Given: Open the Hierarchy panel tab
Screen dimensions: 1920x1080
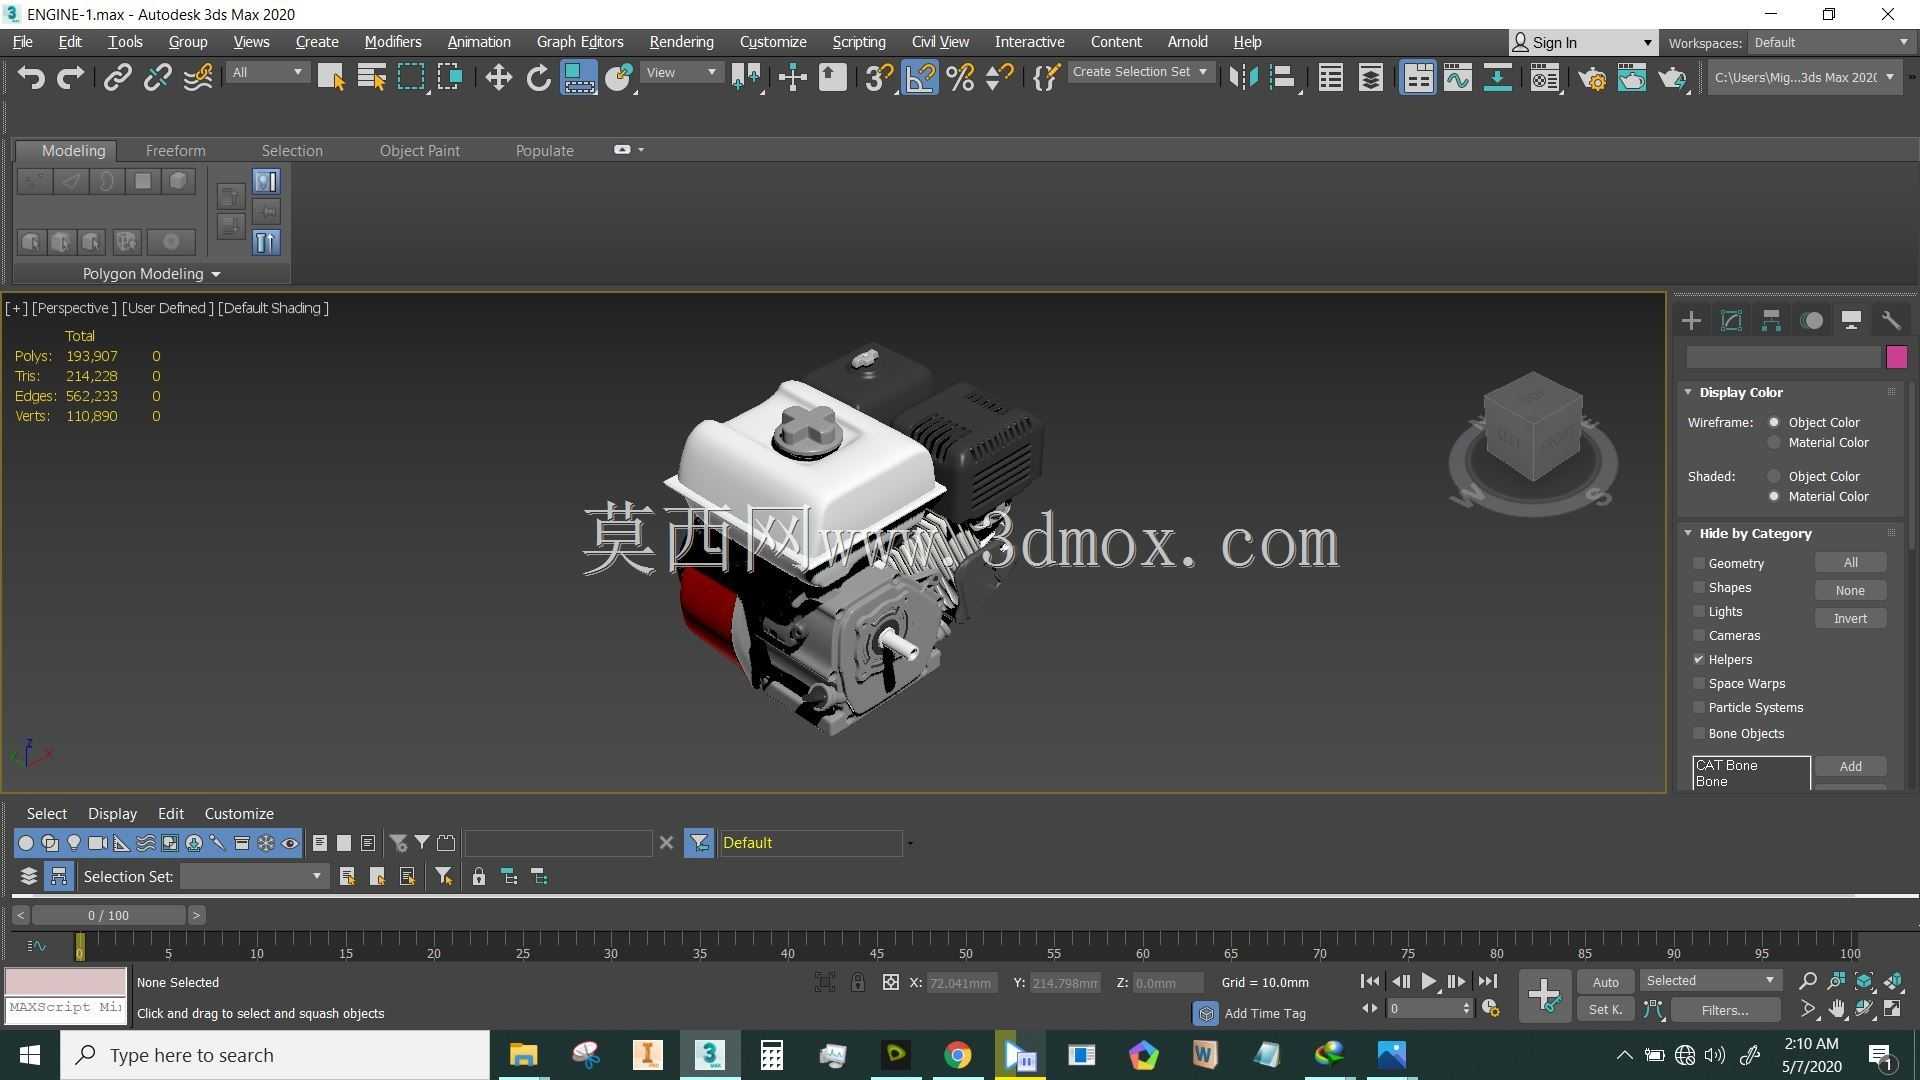Looking at the screenshot, I should (x=1771, y=320).
